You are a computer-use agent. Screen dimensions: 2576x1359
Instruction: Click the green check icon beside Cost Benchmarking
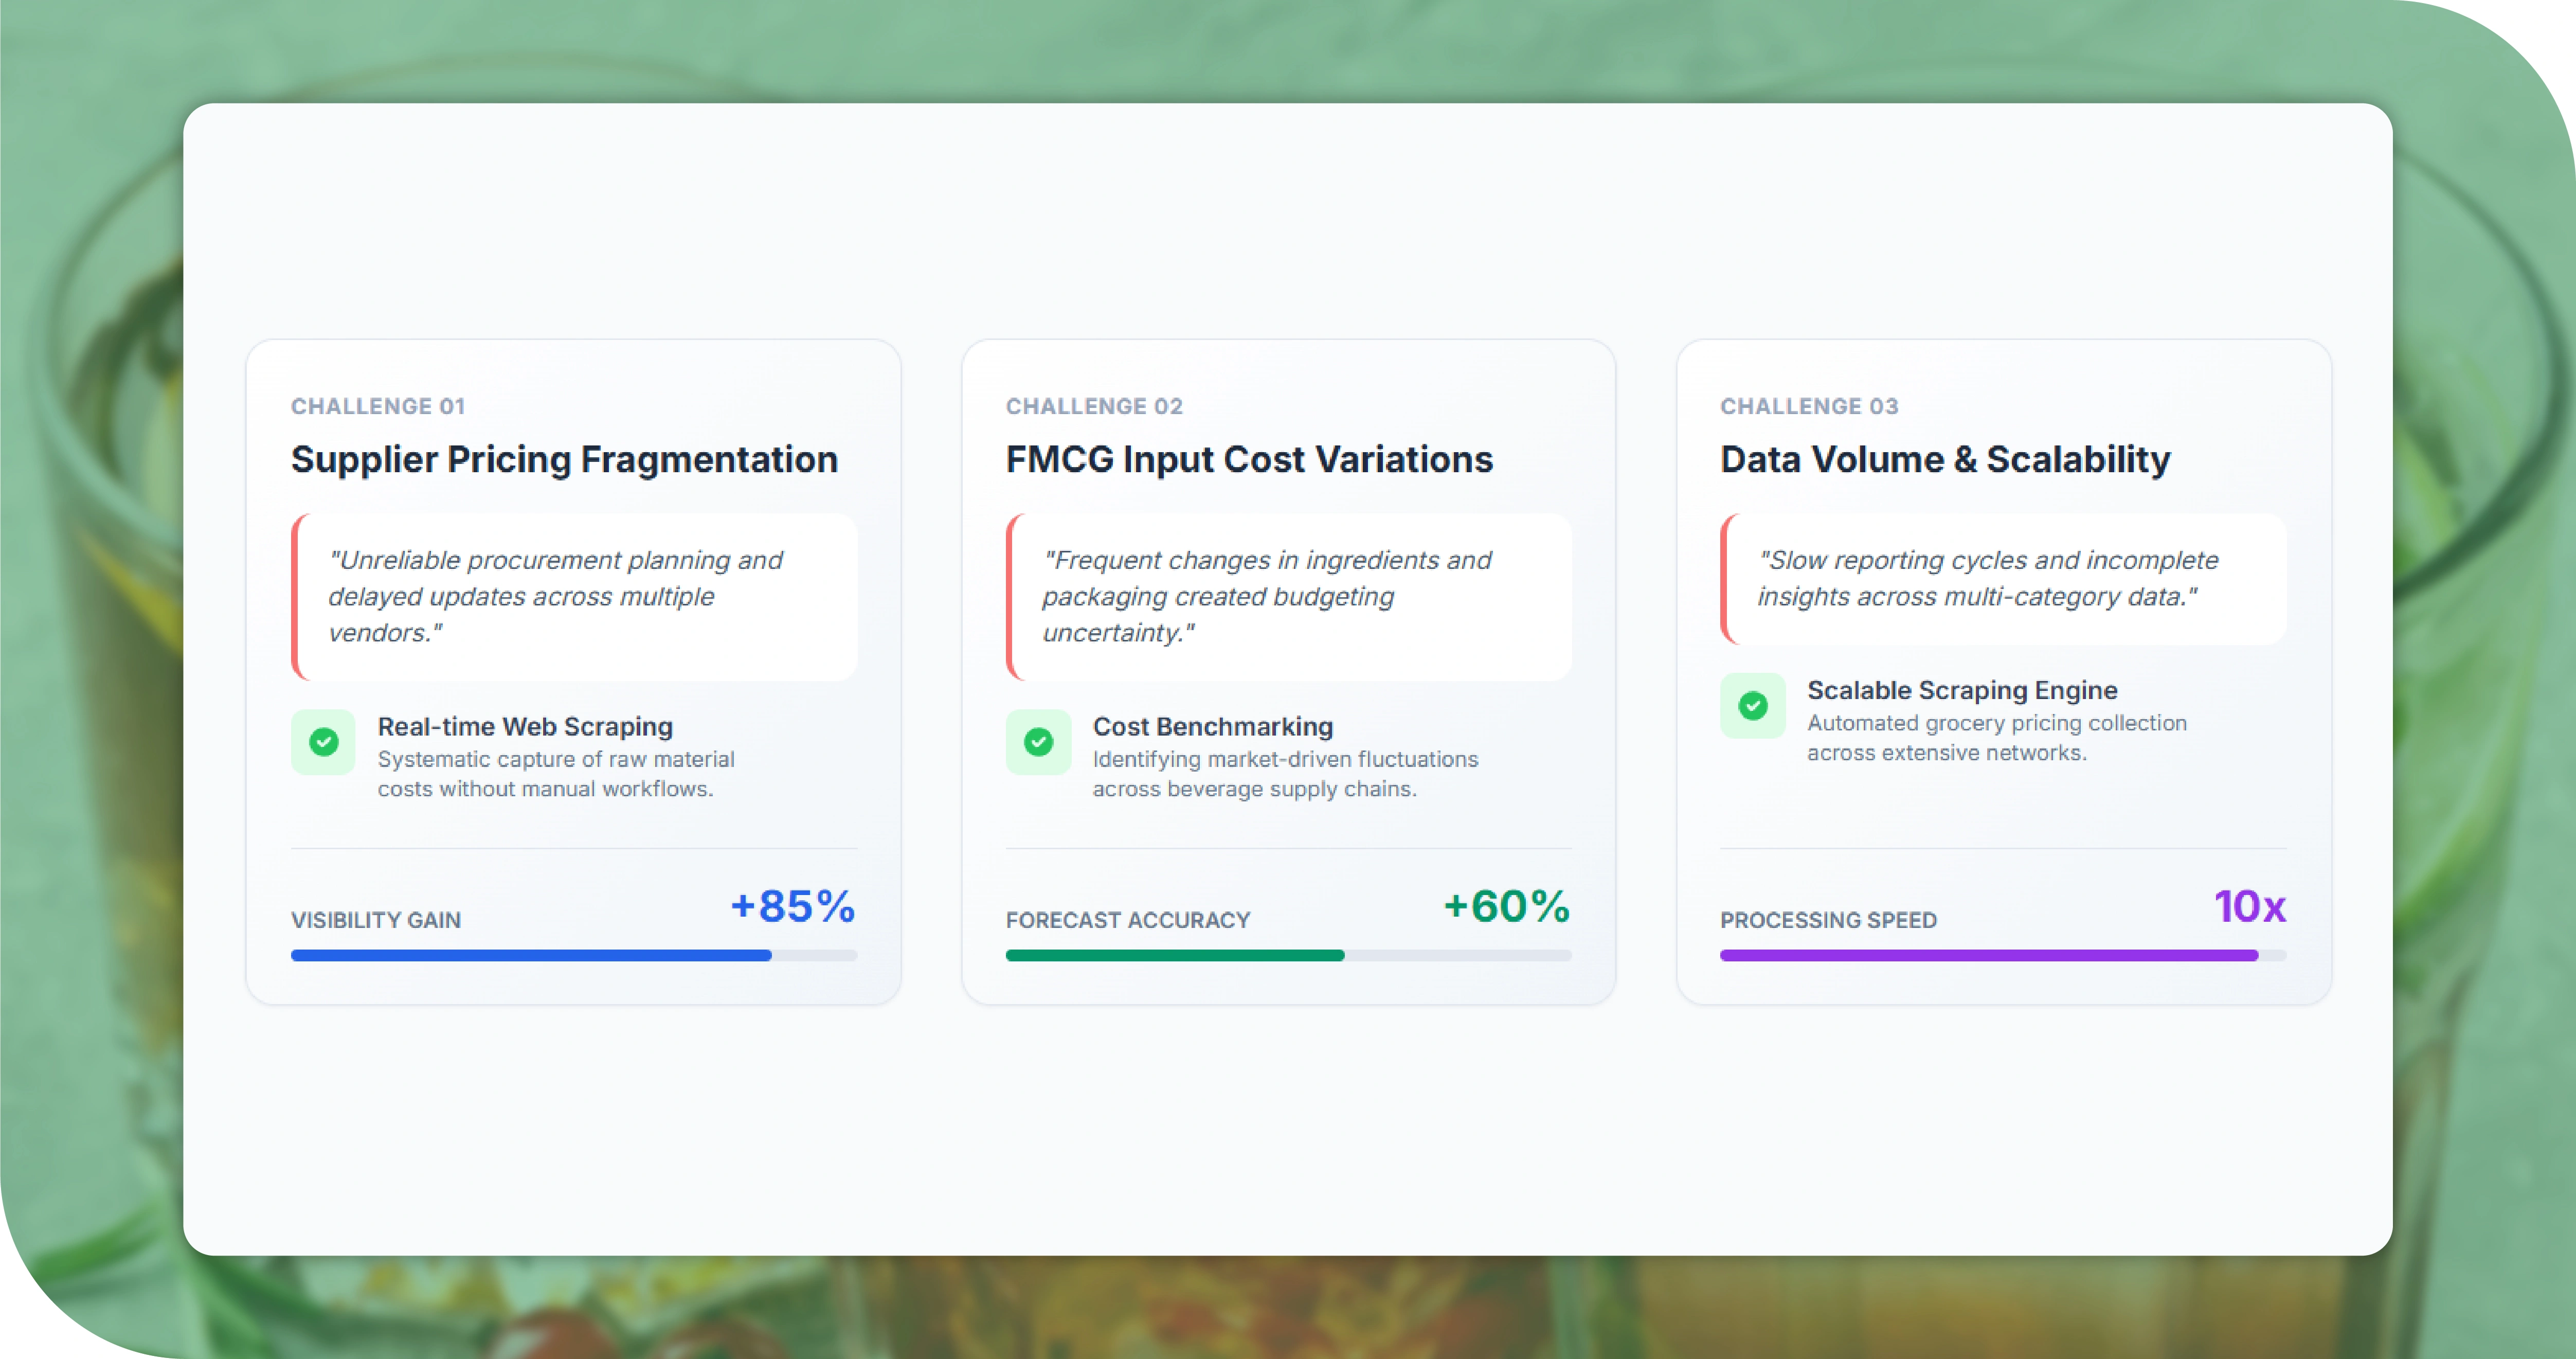[1038, 742]
